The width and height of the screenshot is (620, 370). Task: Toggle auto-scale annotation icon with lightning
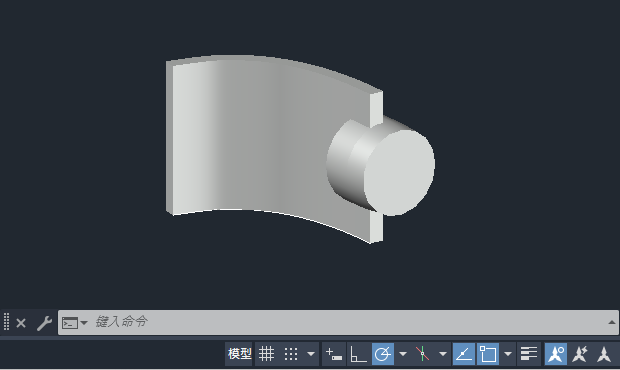pyautogui.click(x=580, y=354)
